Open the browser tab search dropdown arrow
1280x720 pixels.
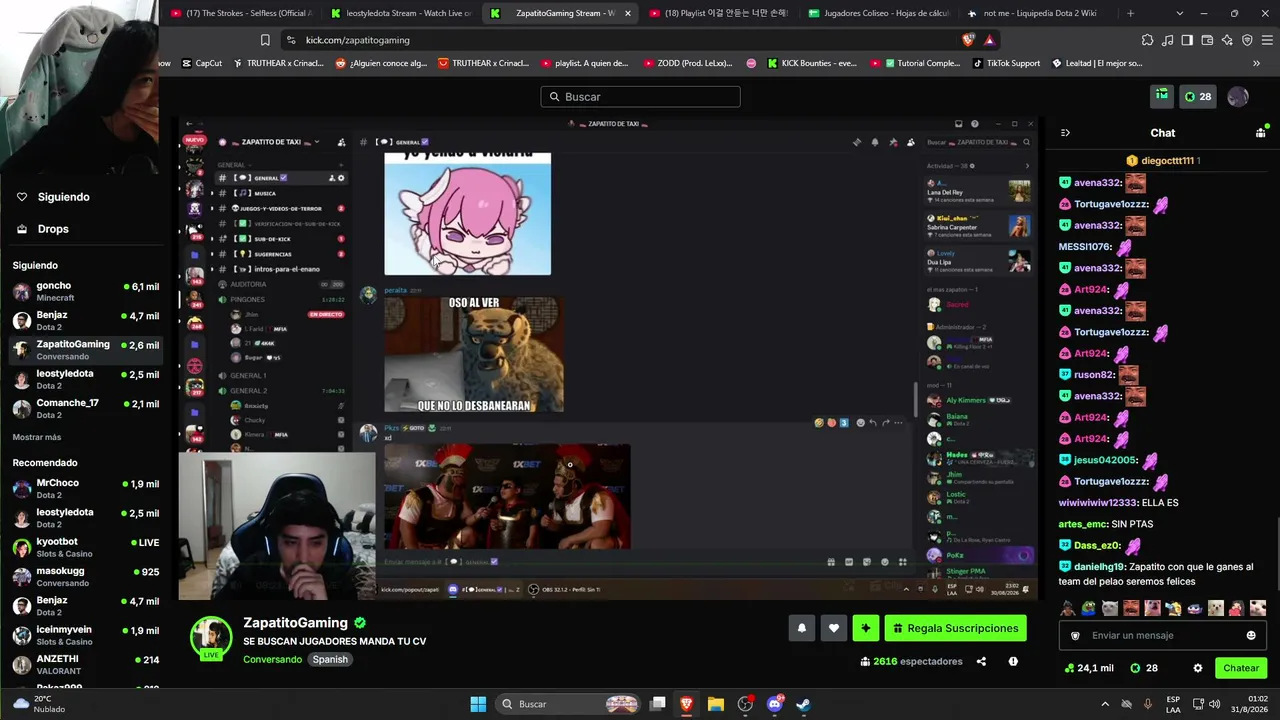pyautogui.click(x=1180, y=13)
